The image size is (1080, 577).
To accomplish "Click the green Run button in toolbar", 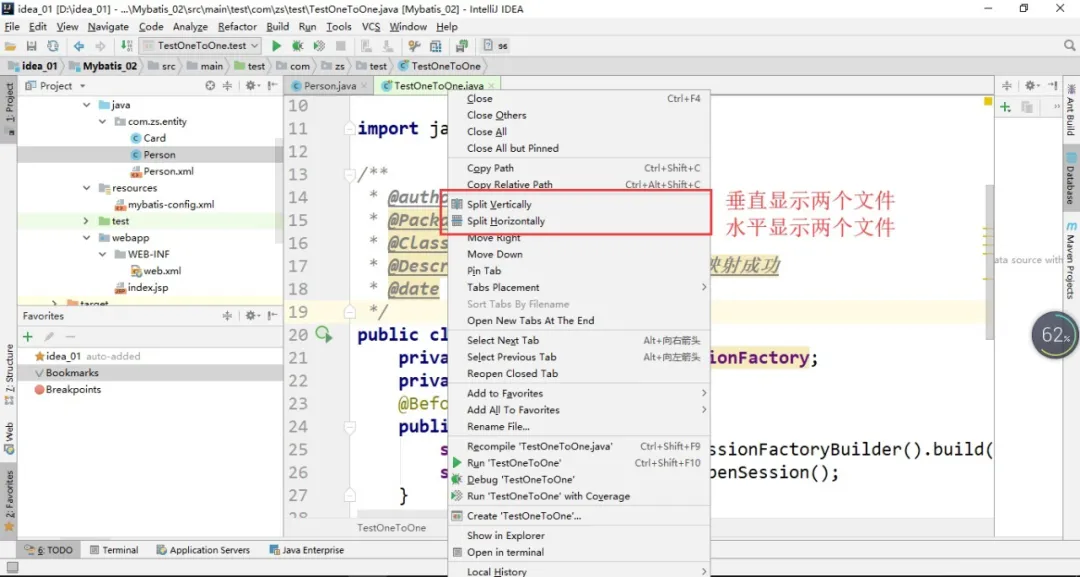I will click(277, 46).
